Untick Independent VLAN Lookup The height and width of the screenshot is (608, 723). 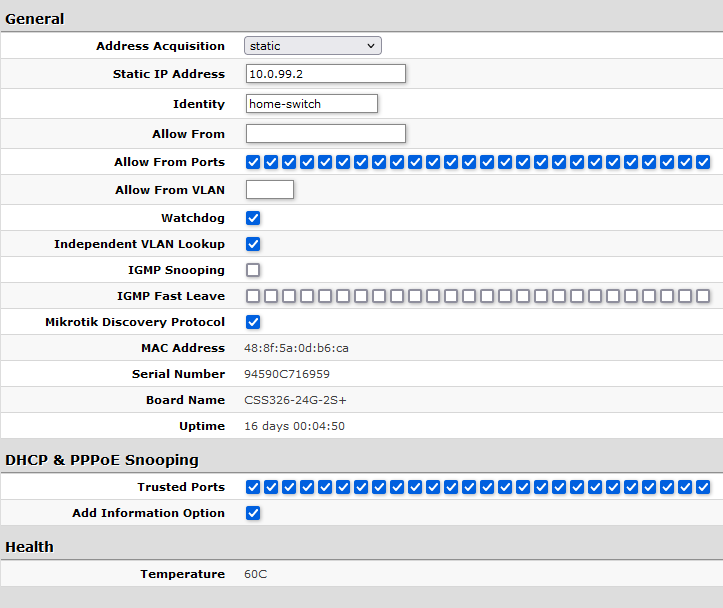coord(253,244)
